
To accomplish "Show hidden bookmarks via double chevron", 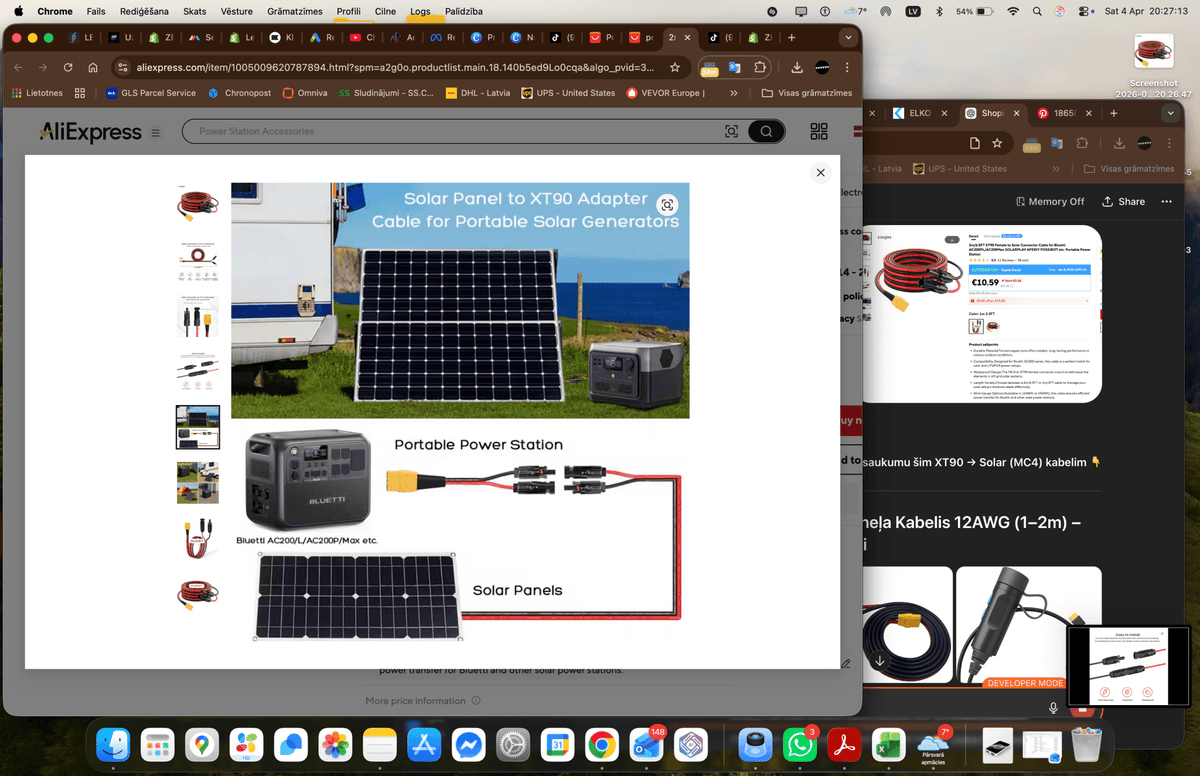I will pyautogui.click(x=734, y=93).
